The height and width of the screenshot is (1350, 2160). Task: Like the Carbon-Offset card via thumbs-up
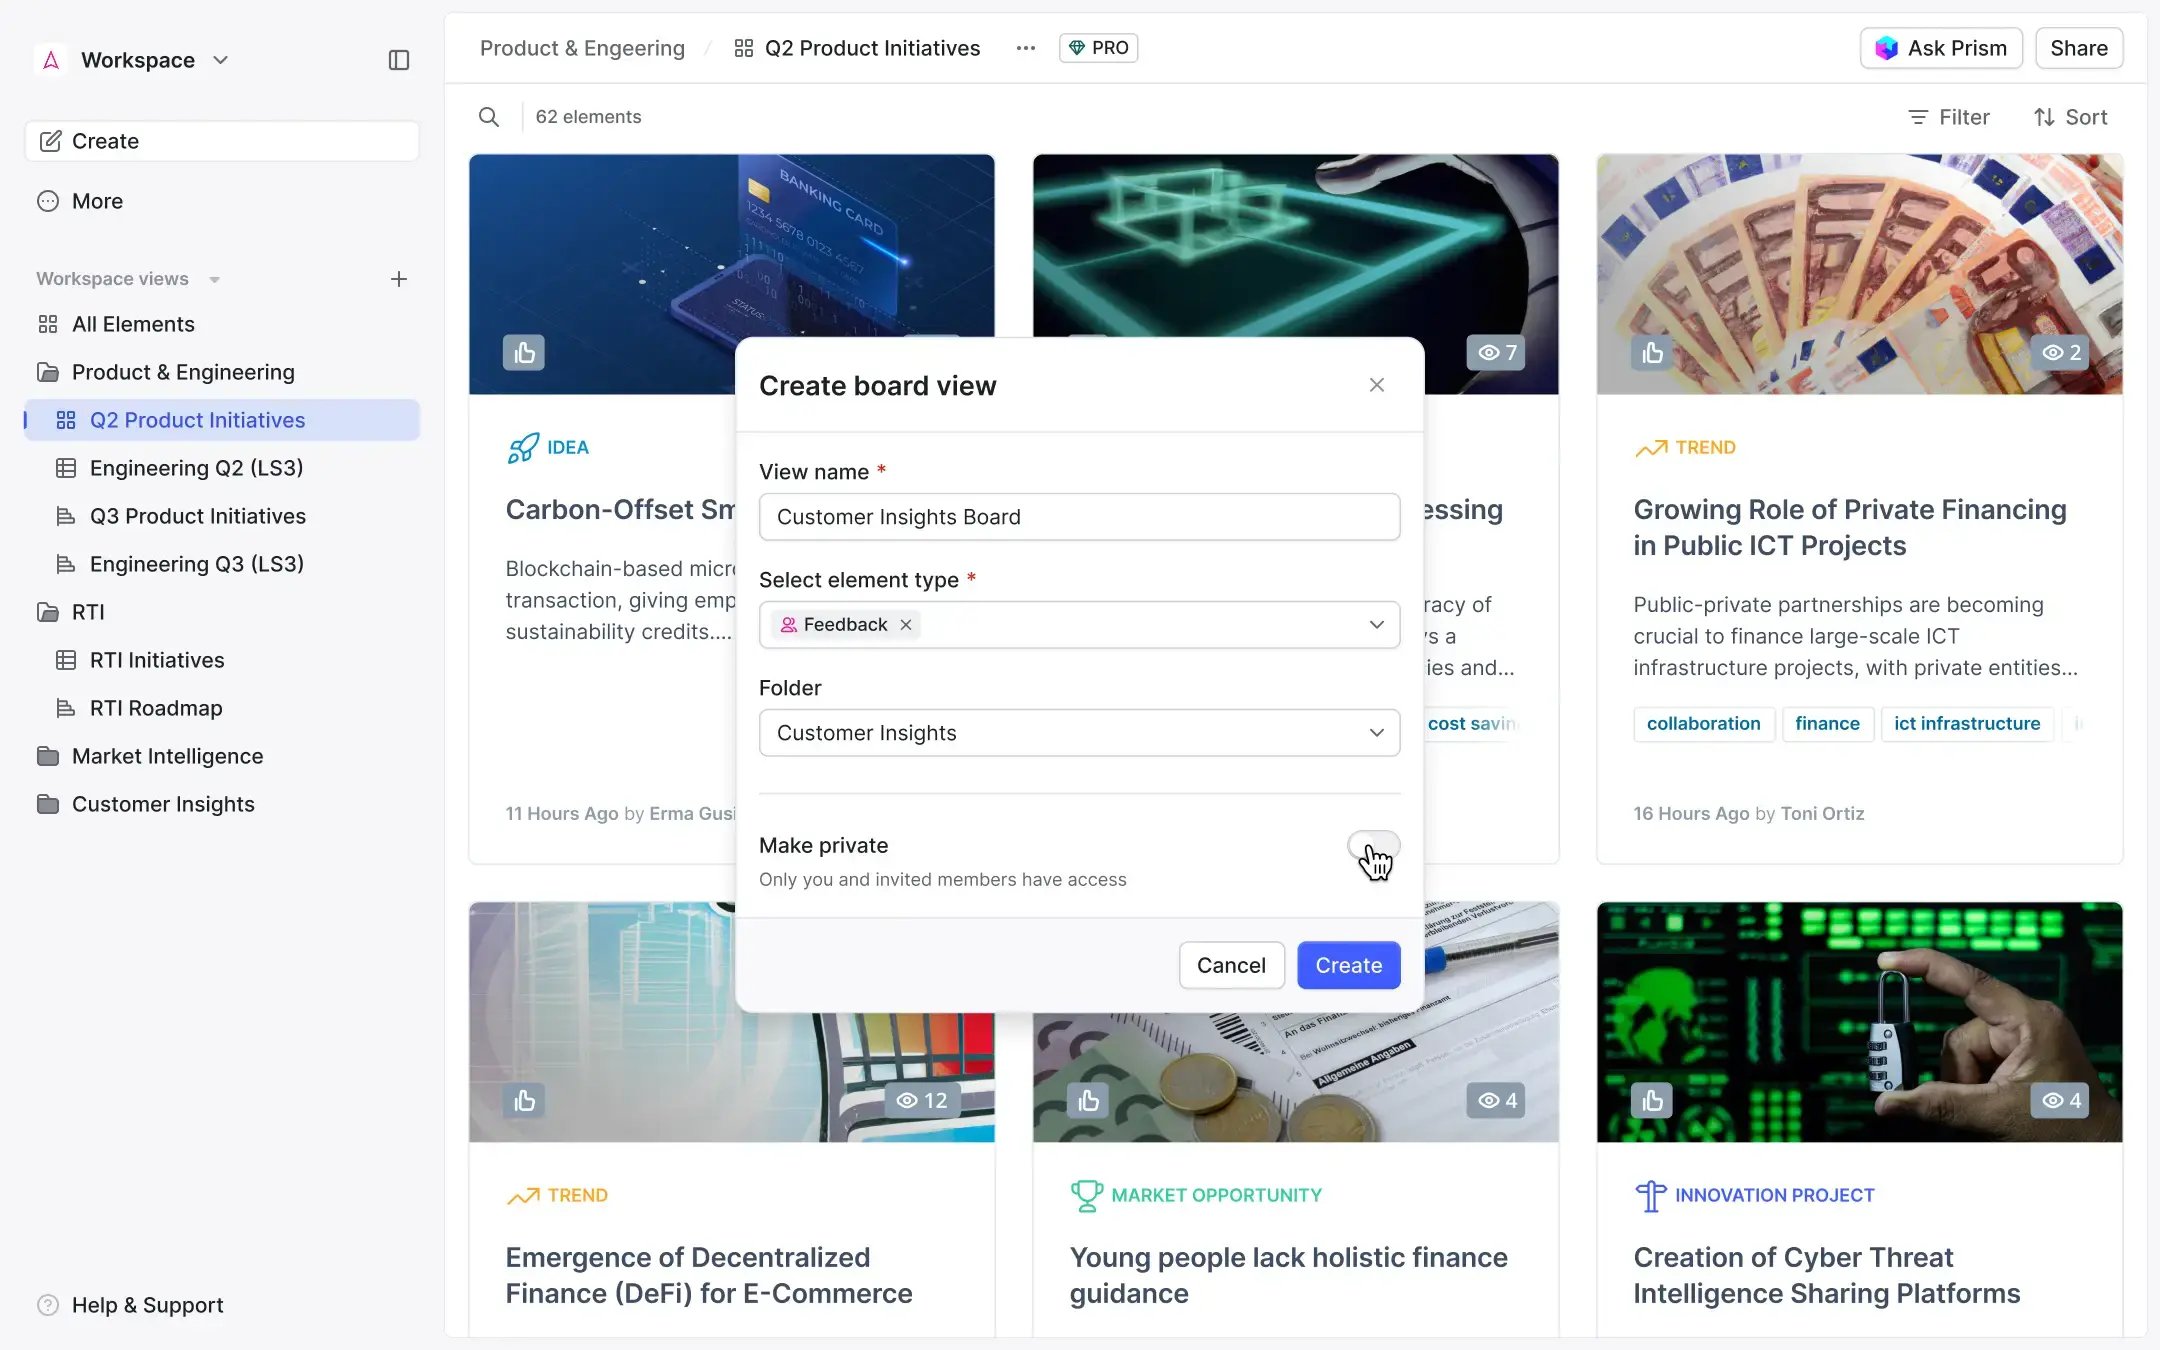524,352
